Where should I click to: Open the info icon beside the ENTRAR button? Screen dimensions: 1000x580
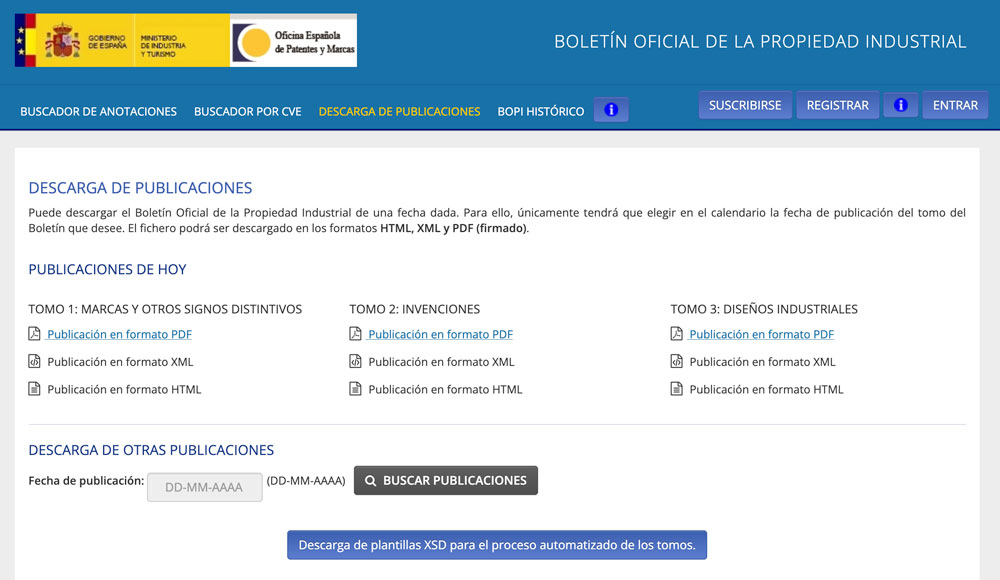click(900, 104)
